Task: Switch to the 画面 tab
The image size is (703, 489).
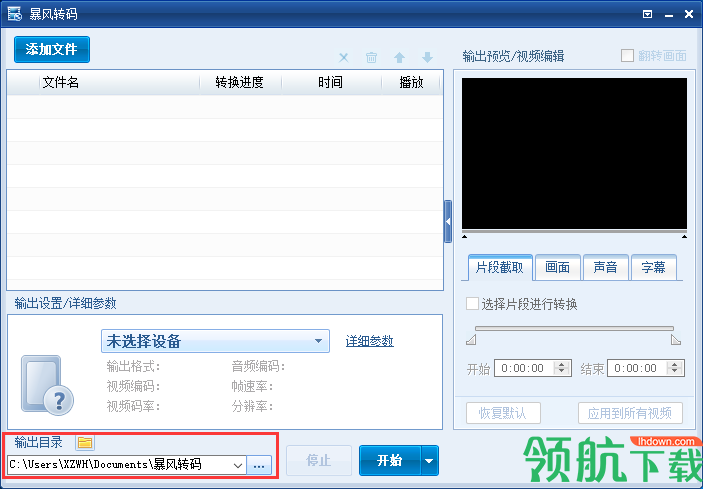Action: point(558,268)
